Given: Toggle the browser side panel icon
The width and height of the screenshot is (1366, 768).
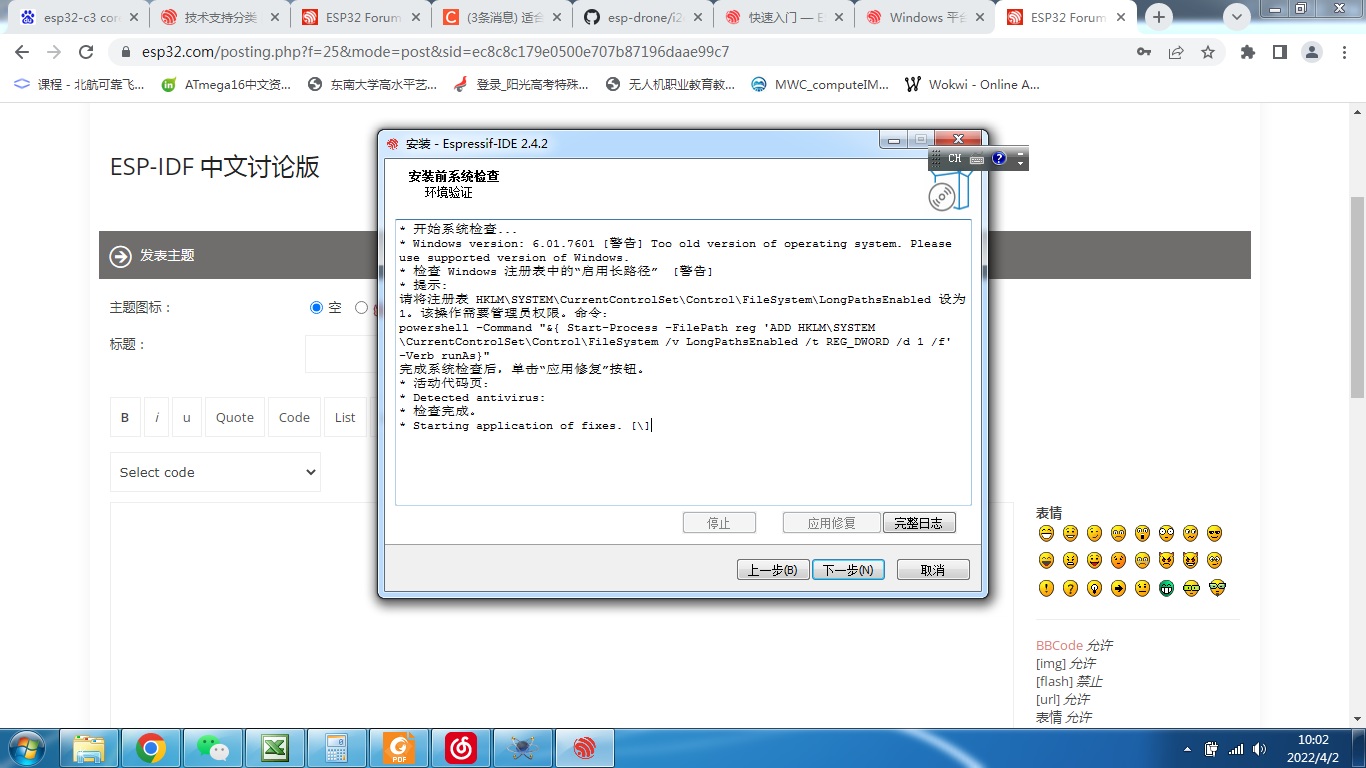Looking at the screenshot, I should 1279,52.
